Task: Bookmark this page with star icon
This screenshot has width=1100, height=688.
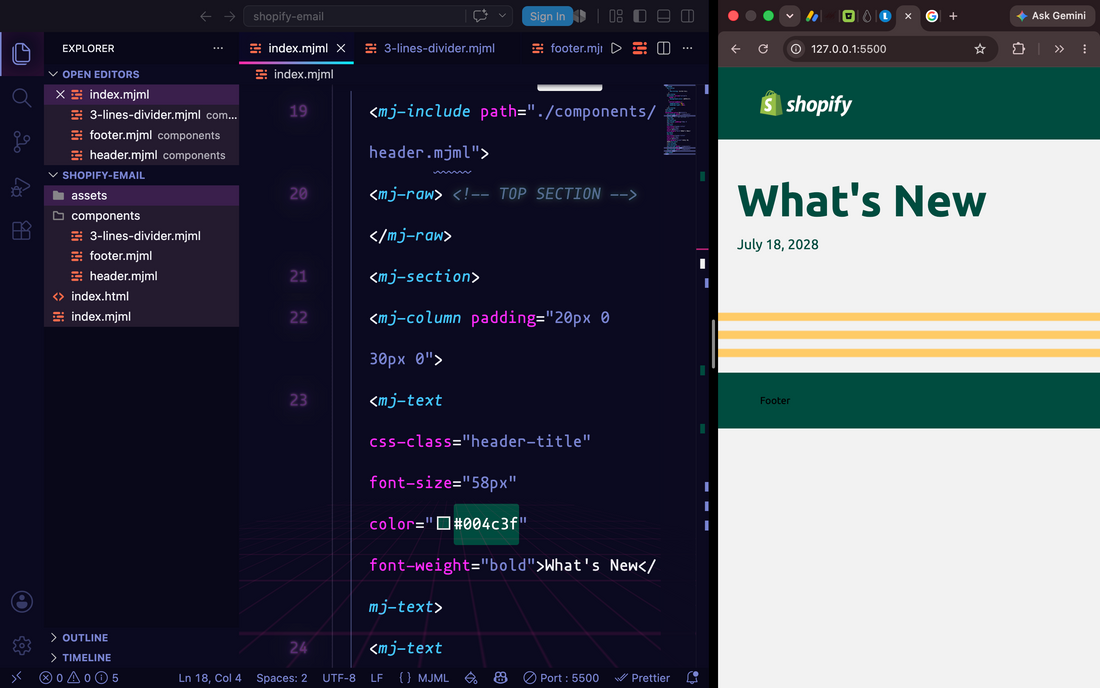Action: (x=980, y=49)
